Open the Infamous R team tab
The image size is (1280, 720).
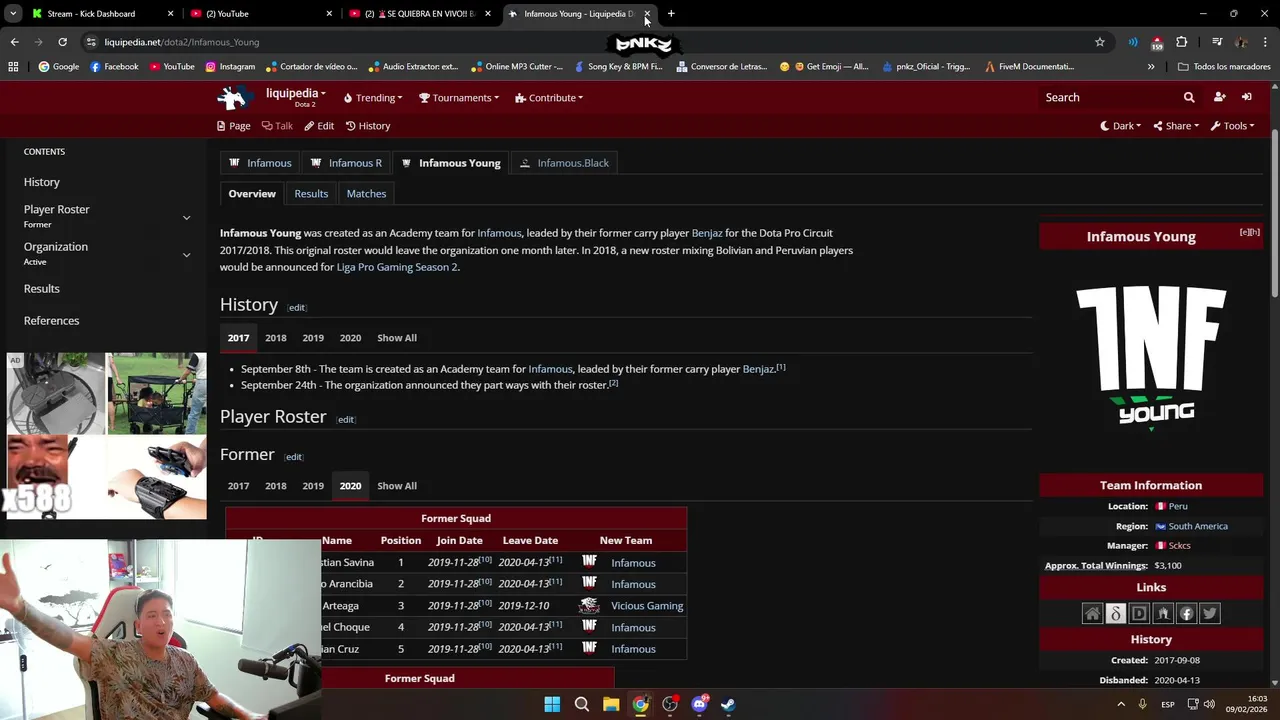346,163
